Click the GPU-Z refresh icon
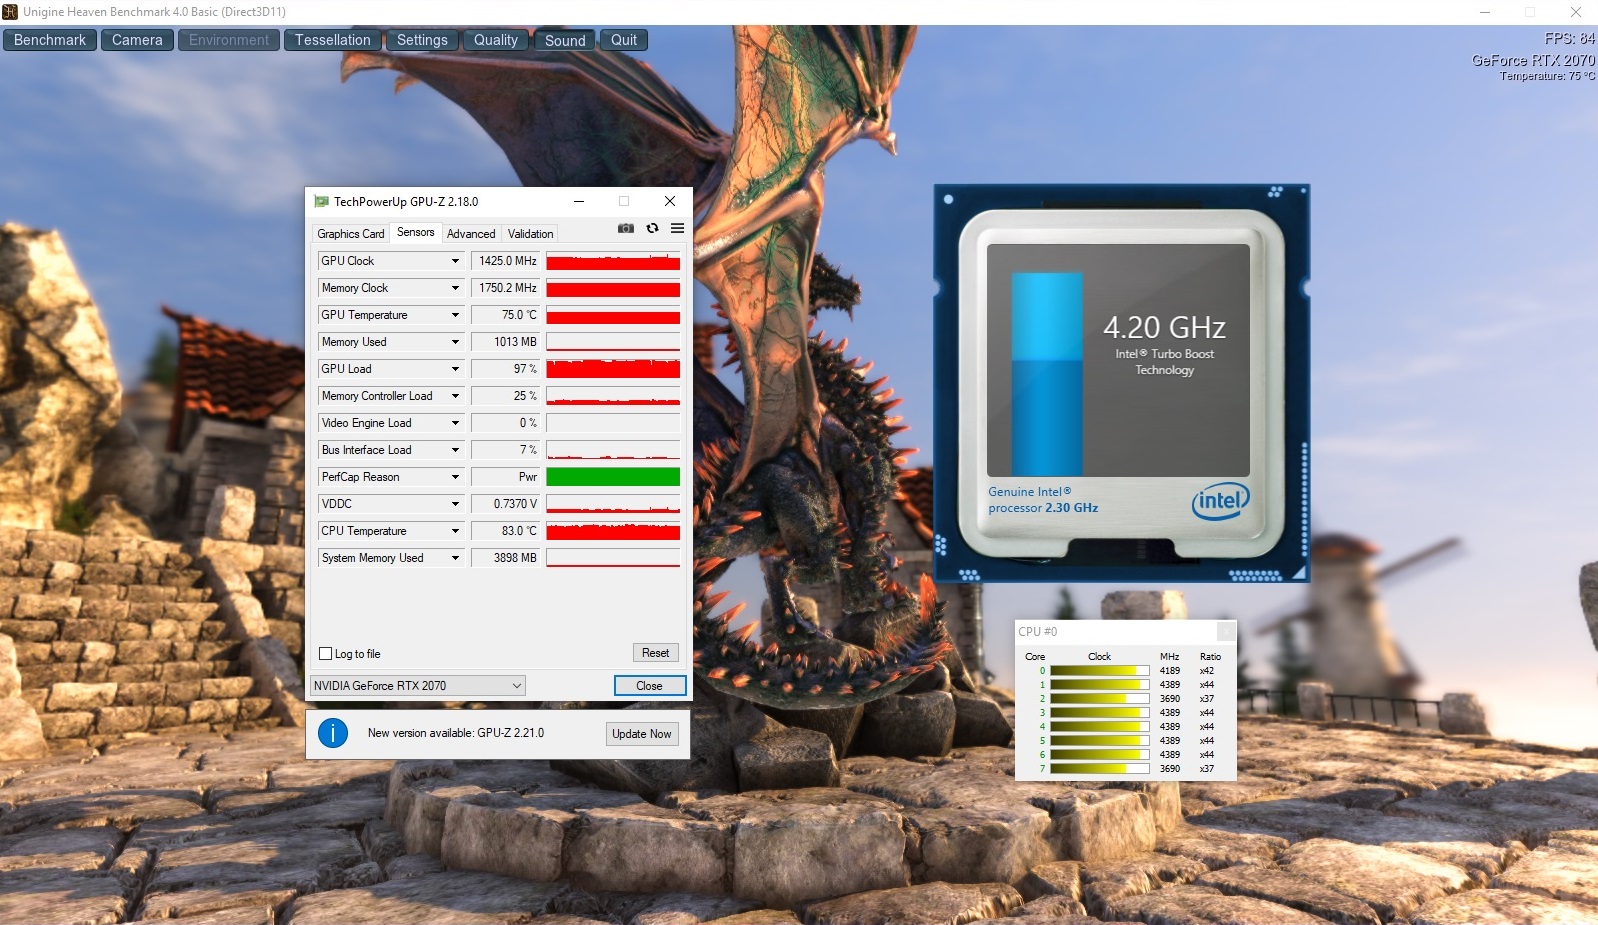This screenshot has width=1598, height=925. [x=652, y=228]
